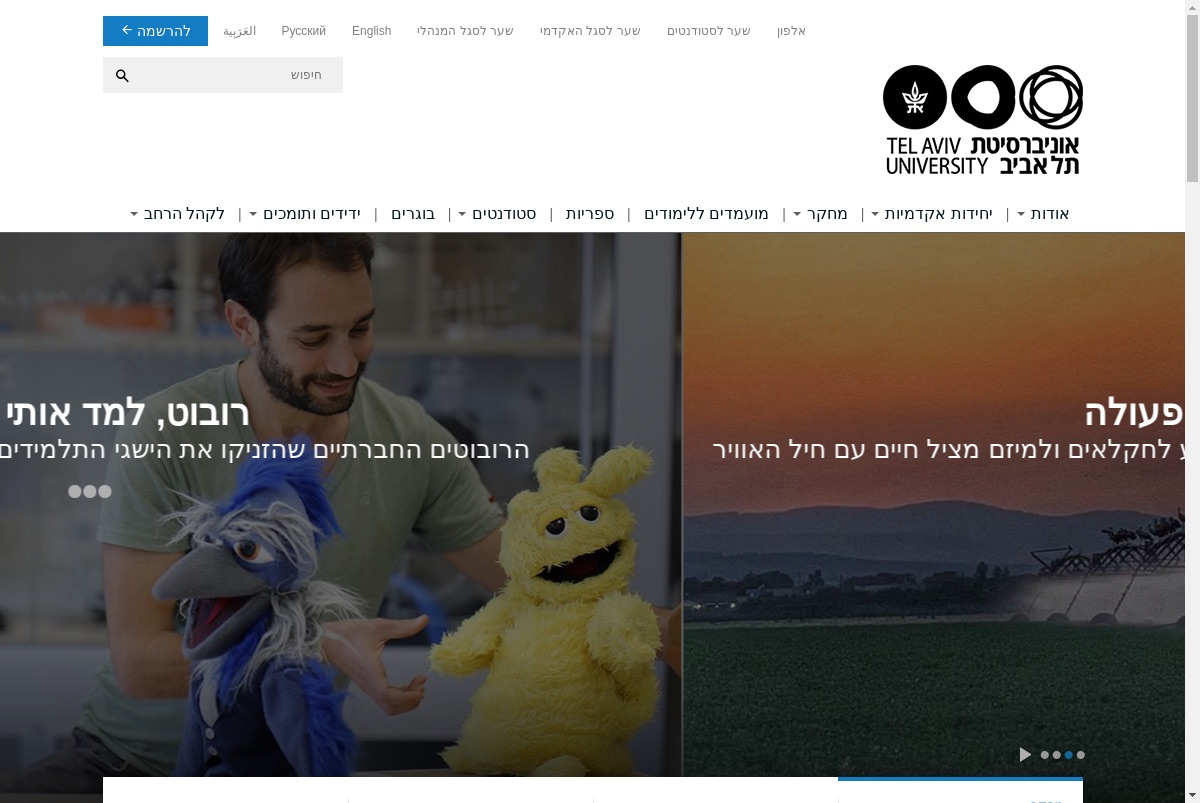Expand the סטודנטים dropdown arrow
The image size is (1200, 803).
(x=462, y=214)
